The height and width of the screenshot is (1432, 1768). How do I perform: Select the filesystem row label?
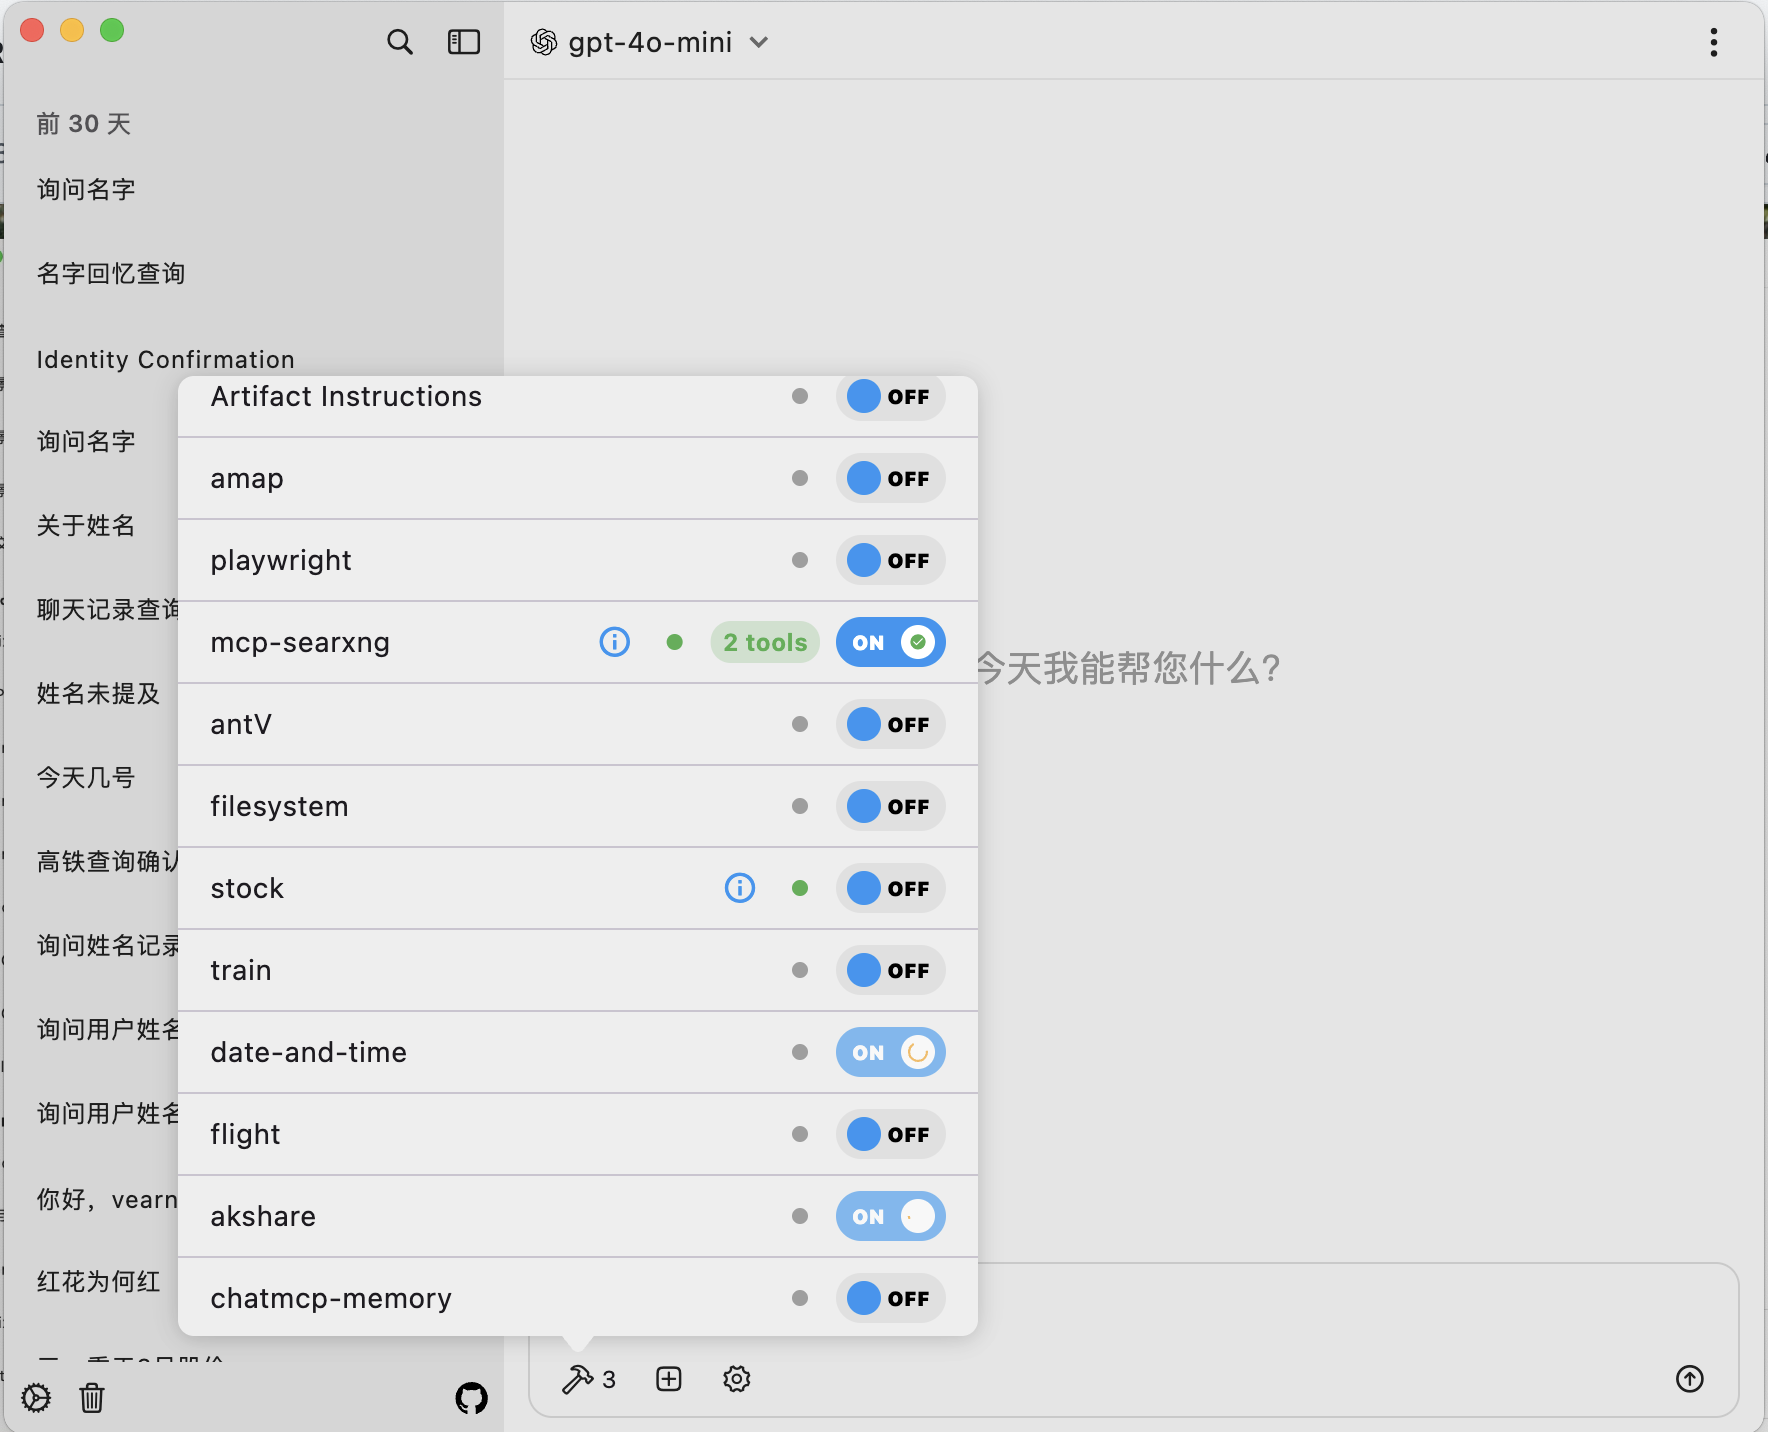[x=279, y=807]
